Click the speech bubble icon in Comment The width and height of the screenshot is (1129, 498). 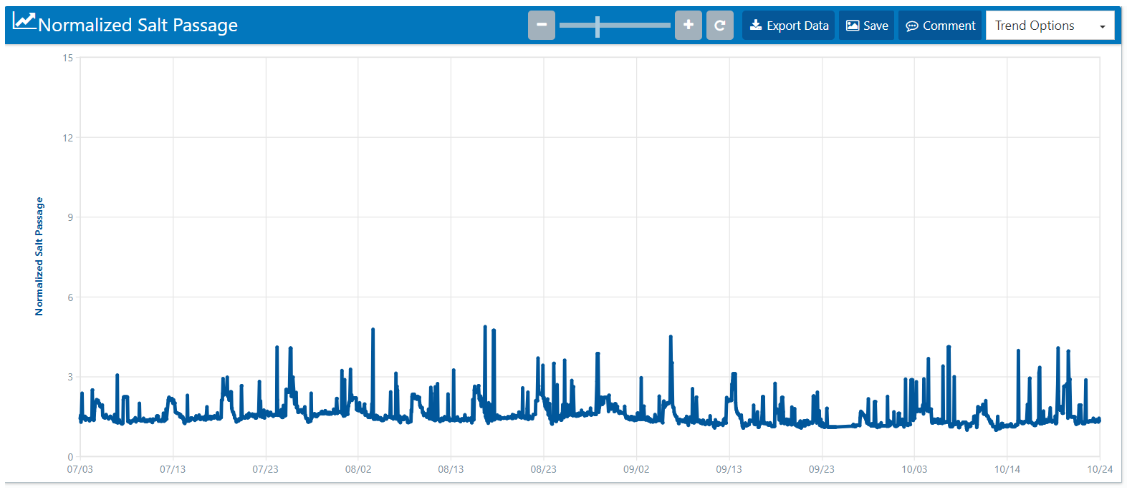(912, 26)
